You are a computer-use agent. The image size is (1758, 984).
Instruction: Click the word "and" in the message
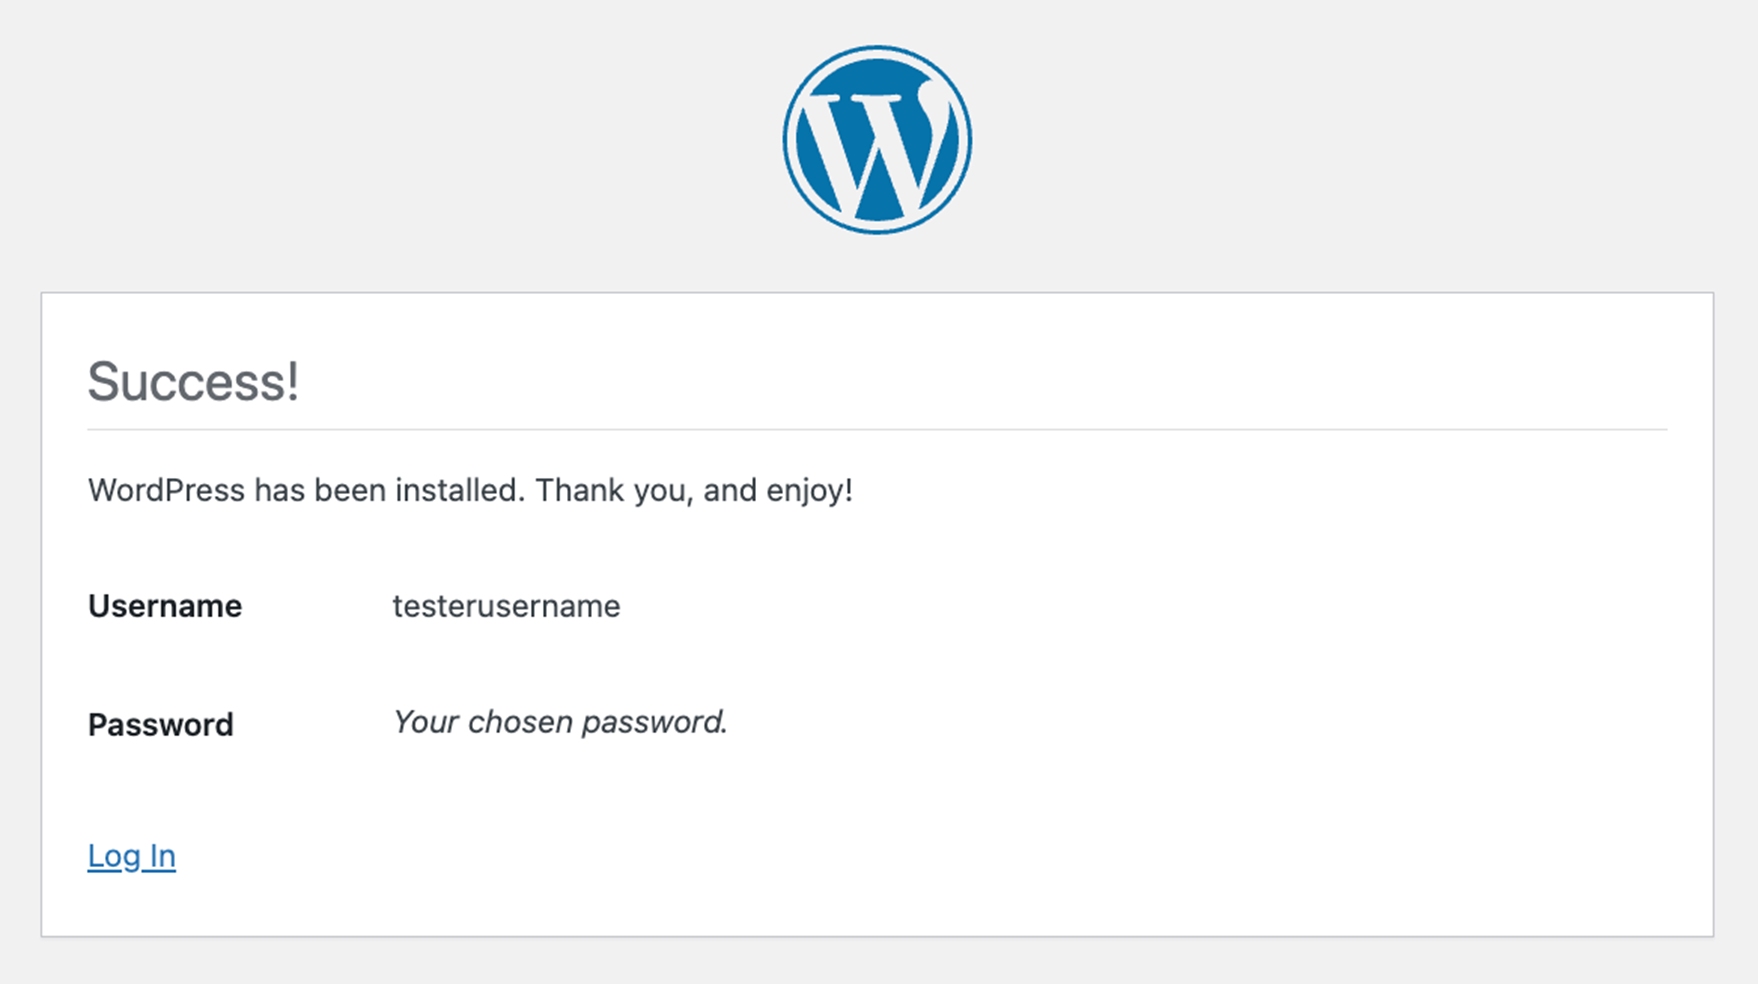coord(729,490)
